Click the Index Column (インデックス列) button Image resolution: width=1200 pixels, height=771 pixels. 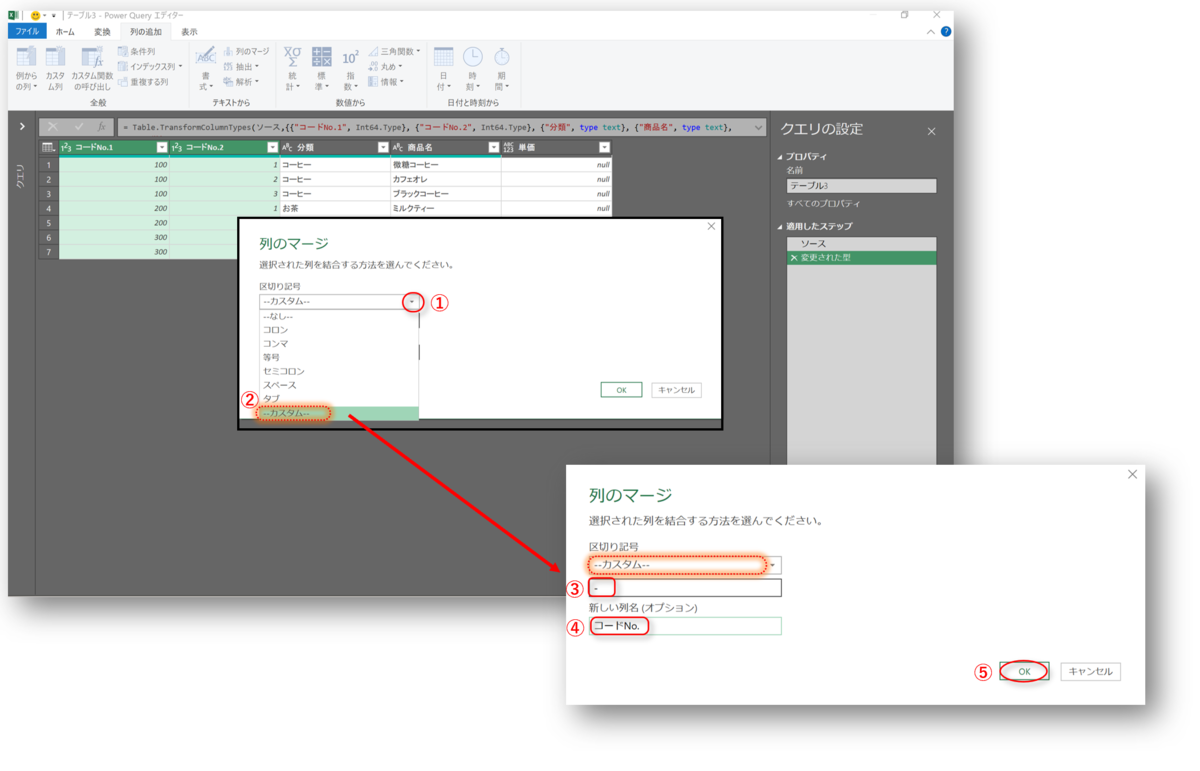tap(149, 66)
